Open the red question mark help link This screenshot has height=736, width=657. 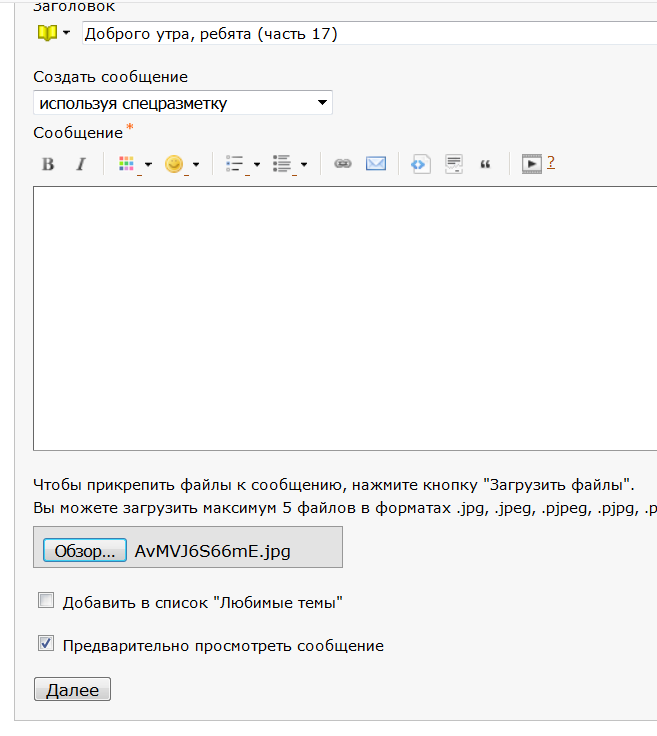[551, 162]
